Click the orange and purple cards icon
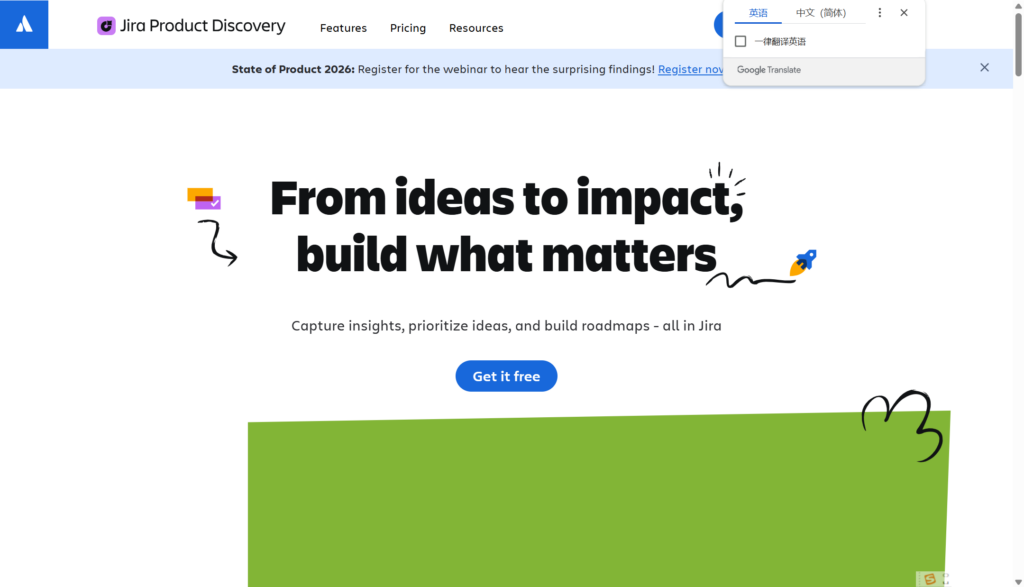 [x=204, y=198]
